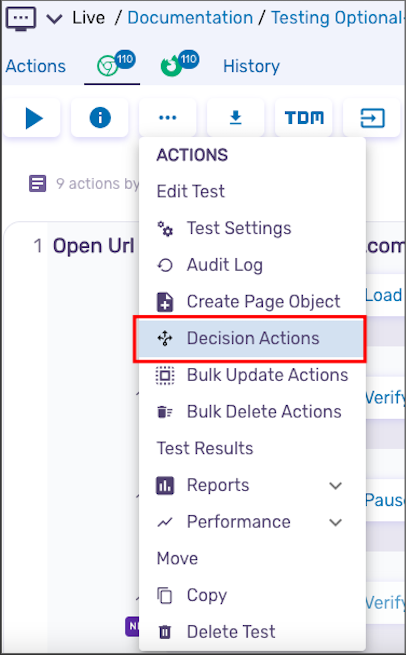Expand the Performance submenu chevron
Screen dimensions: 406x655
click(335, 522)
